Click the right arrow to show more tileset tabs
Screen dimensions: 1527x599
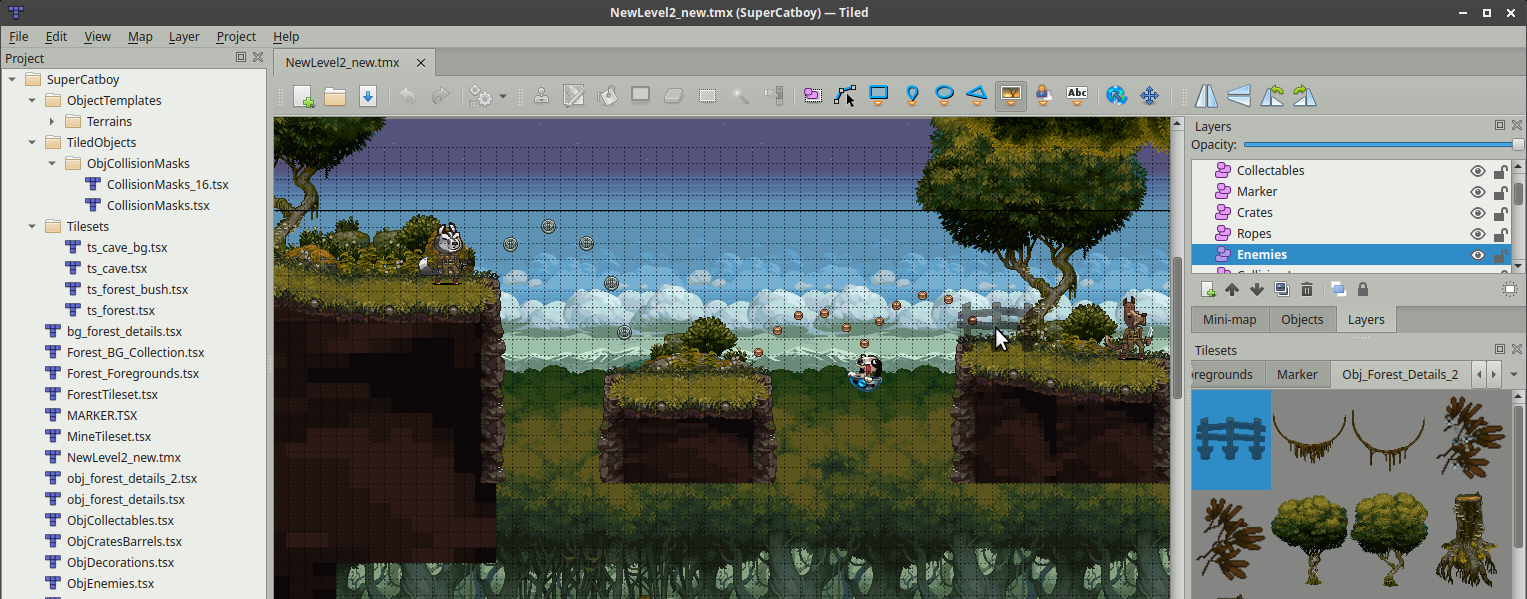1495,373
